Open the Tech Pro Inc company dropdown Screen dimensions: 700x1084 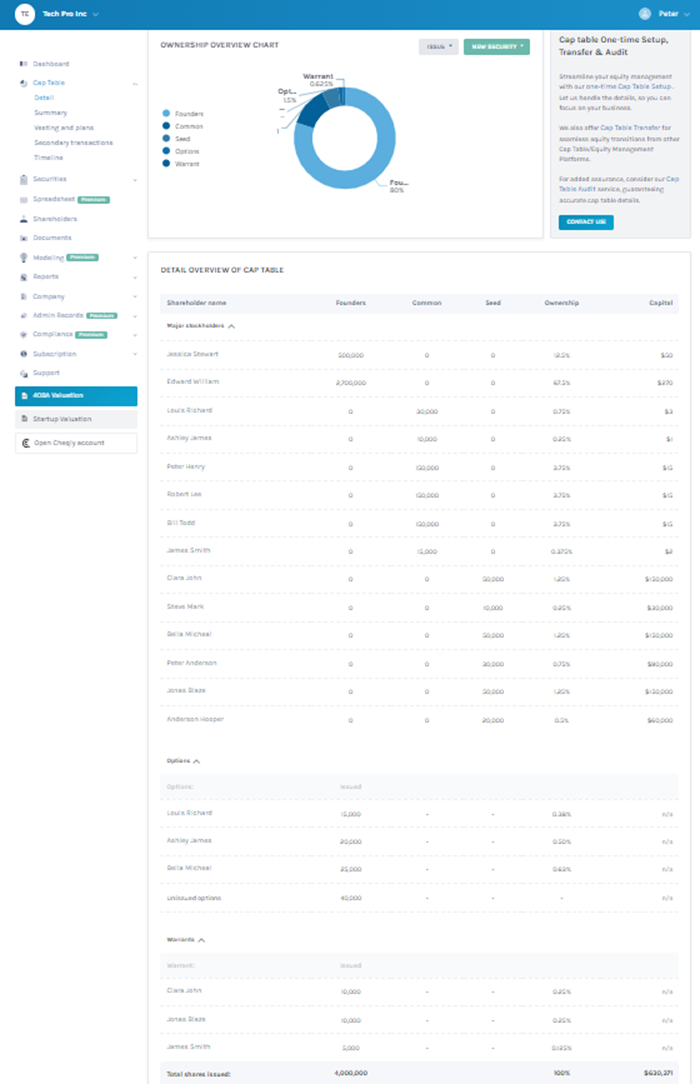70,14
